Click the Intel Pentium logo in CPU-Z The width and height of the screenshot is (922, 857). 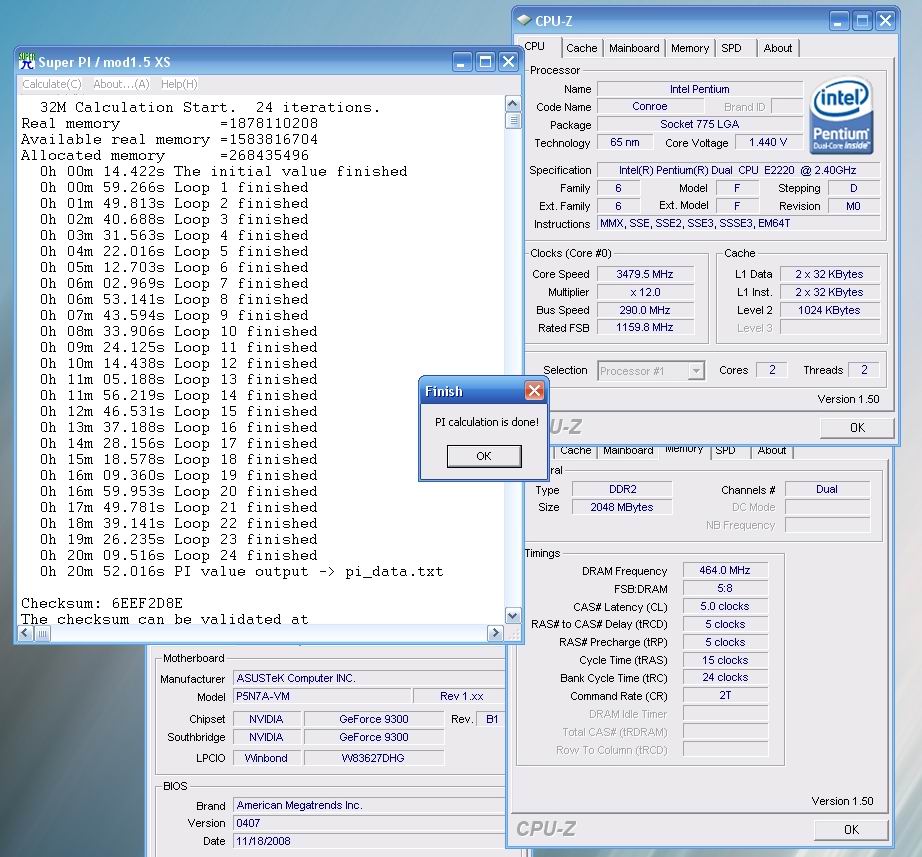(841, 116)
